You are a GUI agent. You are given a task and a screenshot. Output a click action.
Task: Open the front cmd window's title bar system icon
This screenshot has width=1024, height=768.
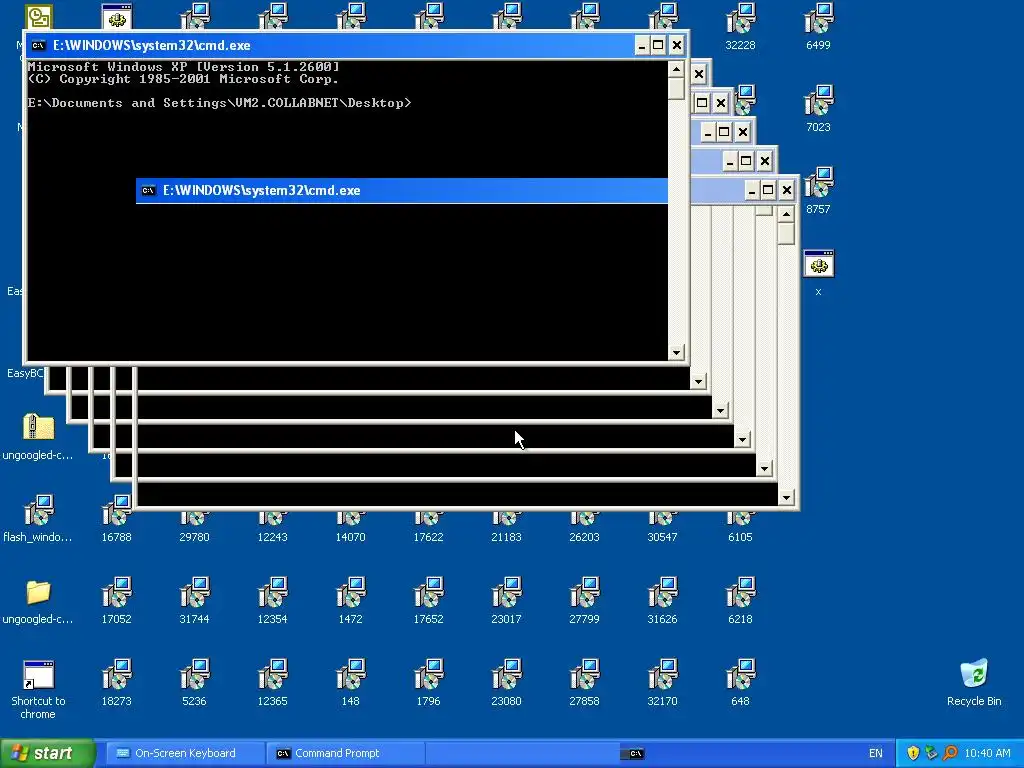[x=39, y=45]
